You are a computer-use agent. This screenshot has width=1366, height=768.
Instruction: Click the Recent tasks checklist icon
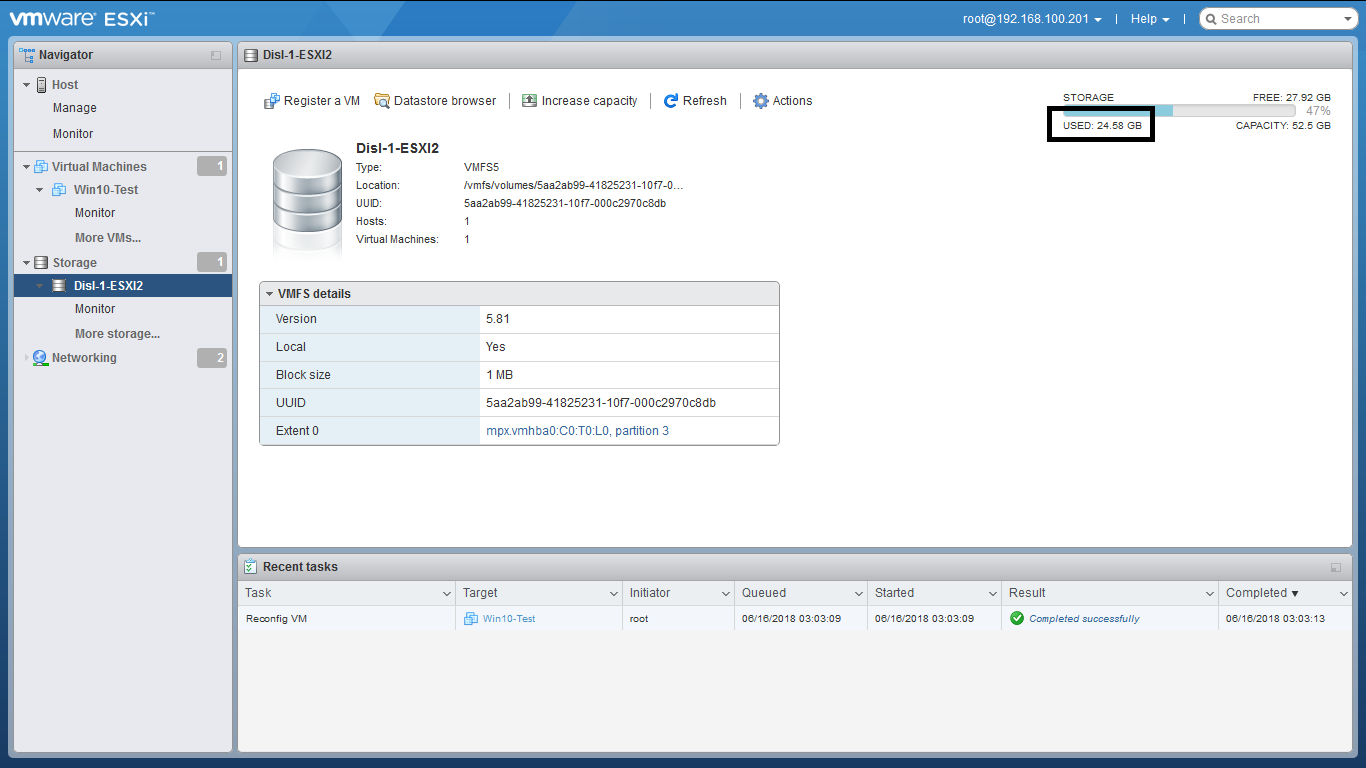pyautogui.click(x=251, y=567)
